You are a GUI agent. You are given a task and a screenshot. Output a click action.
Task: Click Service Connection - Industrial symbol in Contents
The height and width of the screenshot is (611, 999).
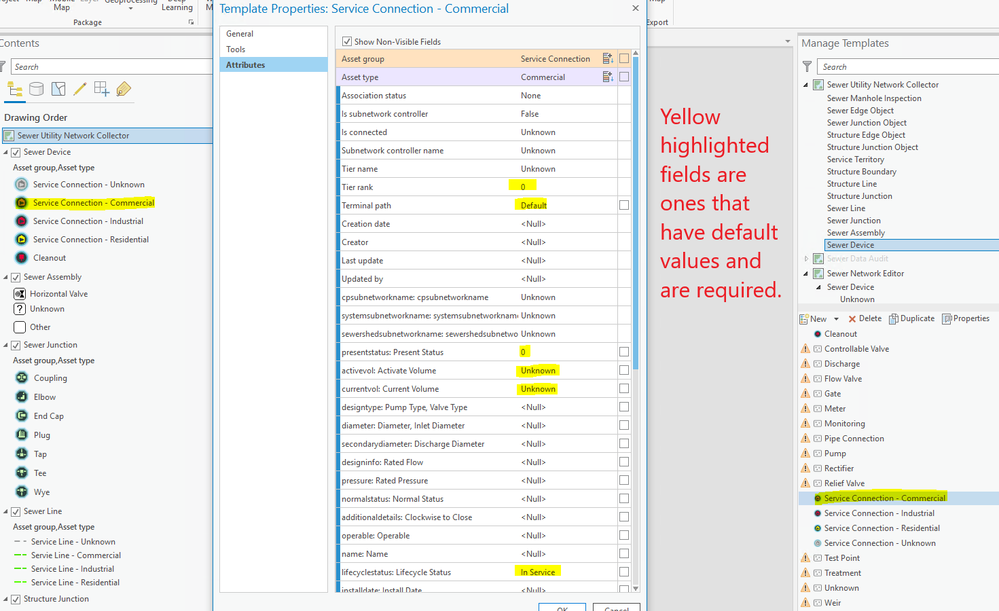22,221
